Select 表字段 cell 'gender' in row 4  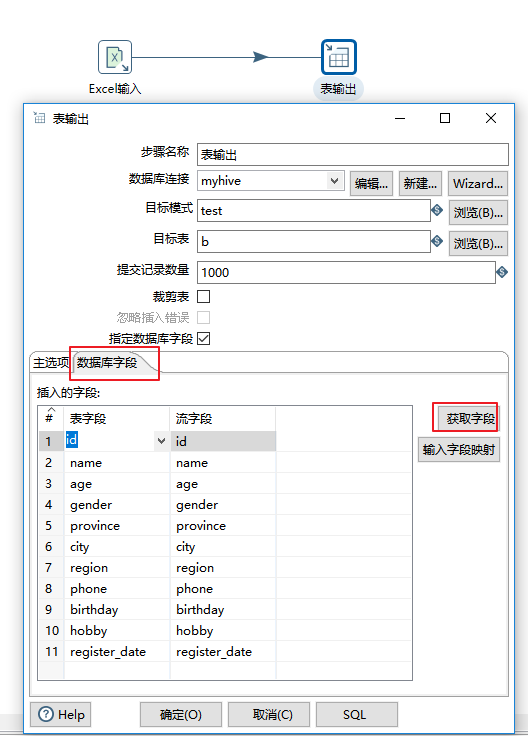[x=116, y=505]
